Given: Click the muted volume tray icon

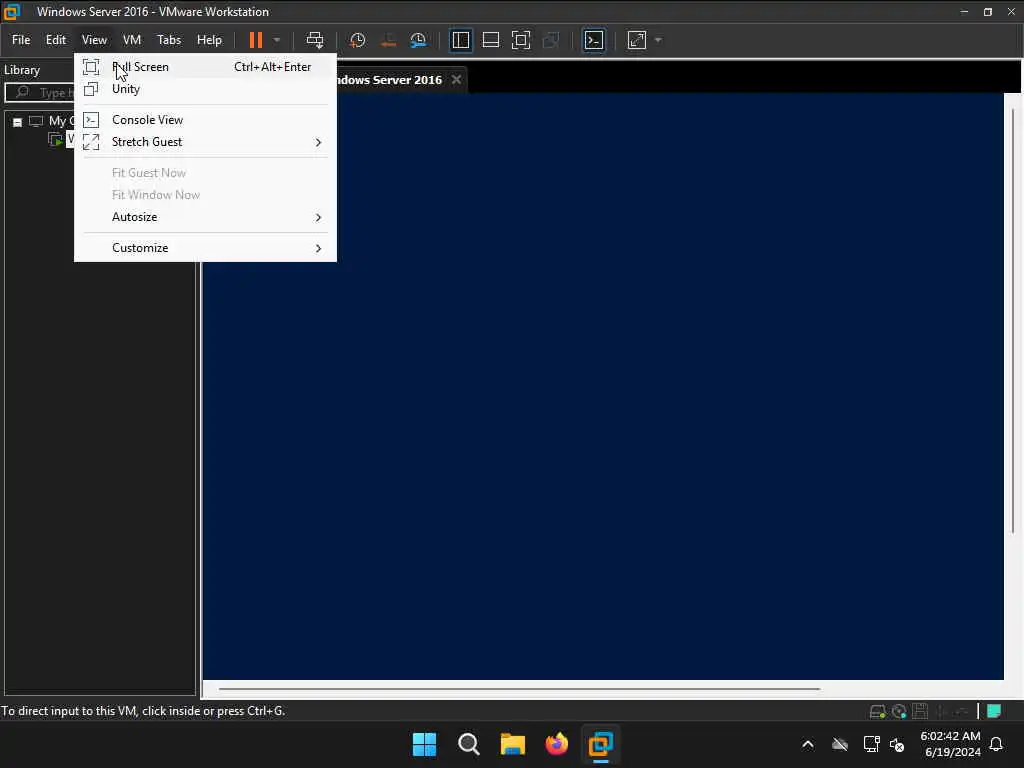Looking at the screenshot, I should pyautogui.click(x=897, y=744).
